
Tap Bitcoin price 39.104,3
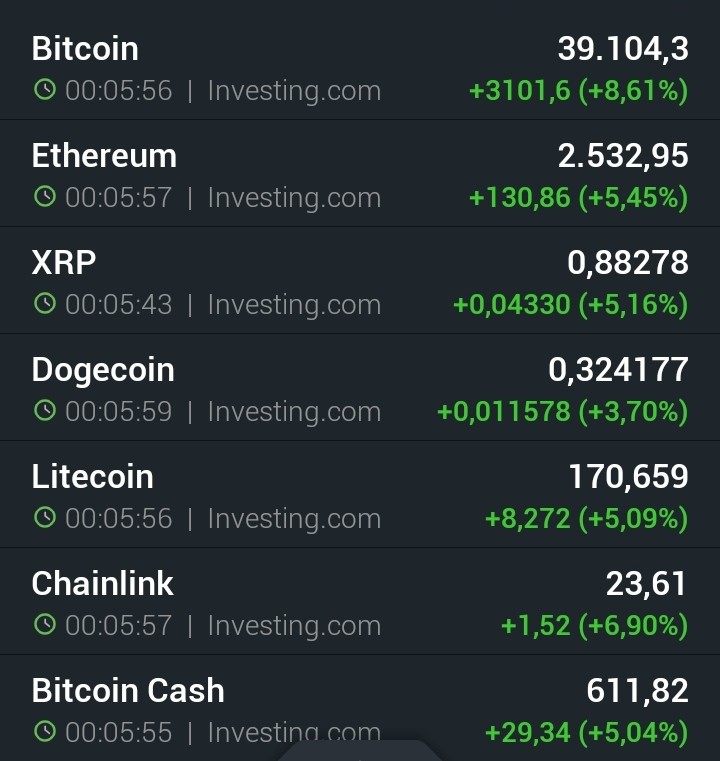point(623,49)
